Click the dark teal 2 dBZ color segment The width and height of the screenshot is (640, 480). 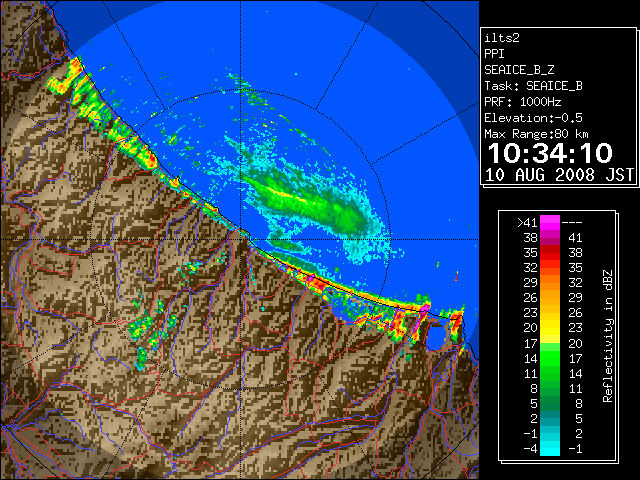(550, 418)
